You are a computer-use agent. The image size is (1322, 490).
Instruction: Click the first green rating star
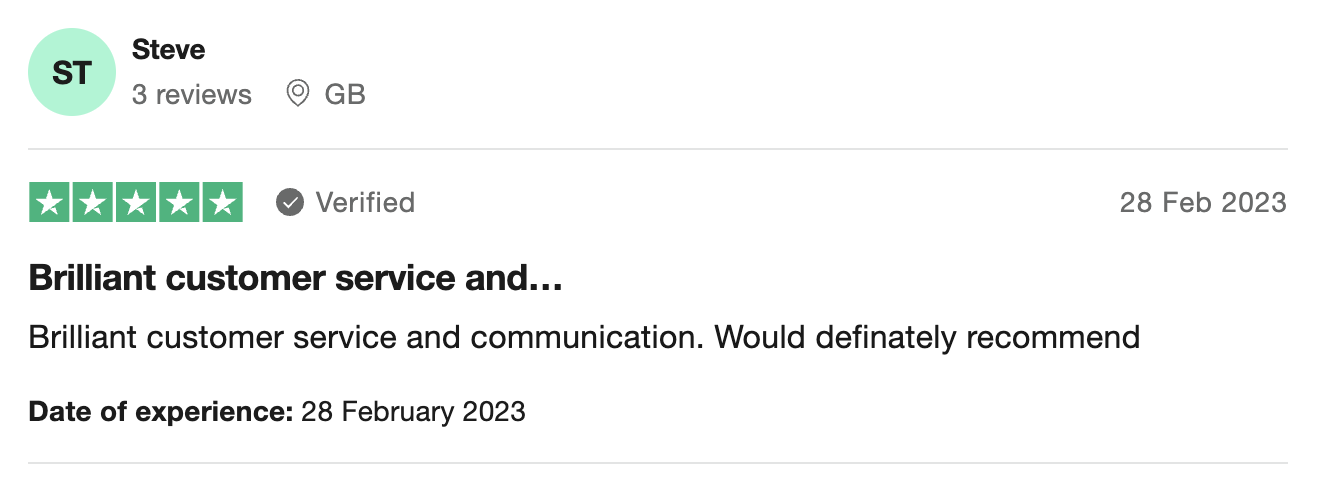coord(50,202)
